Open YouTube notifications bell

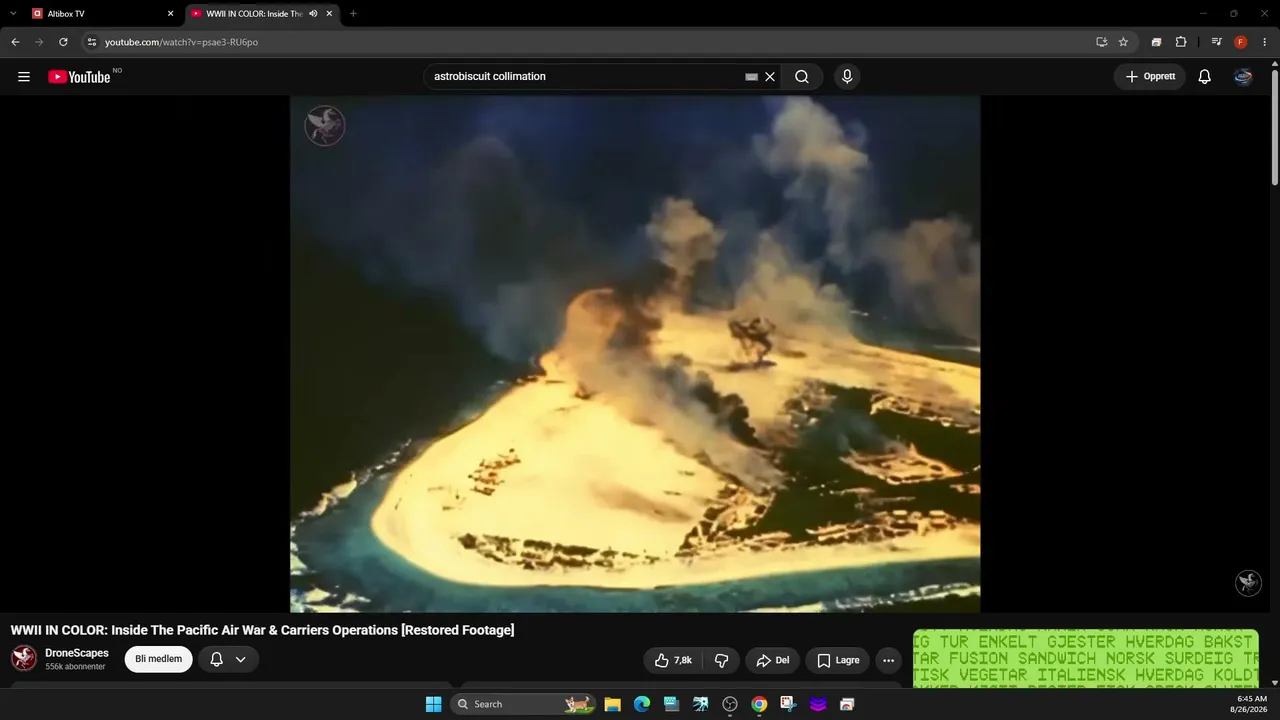tap(1205, 77)
